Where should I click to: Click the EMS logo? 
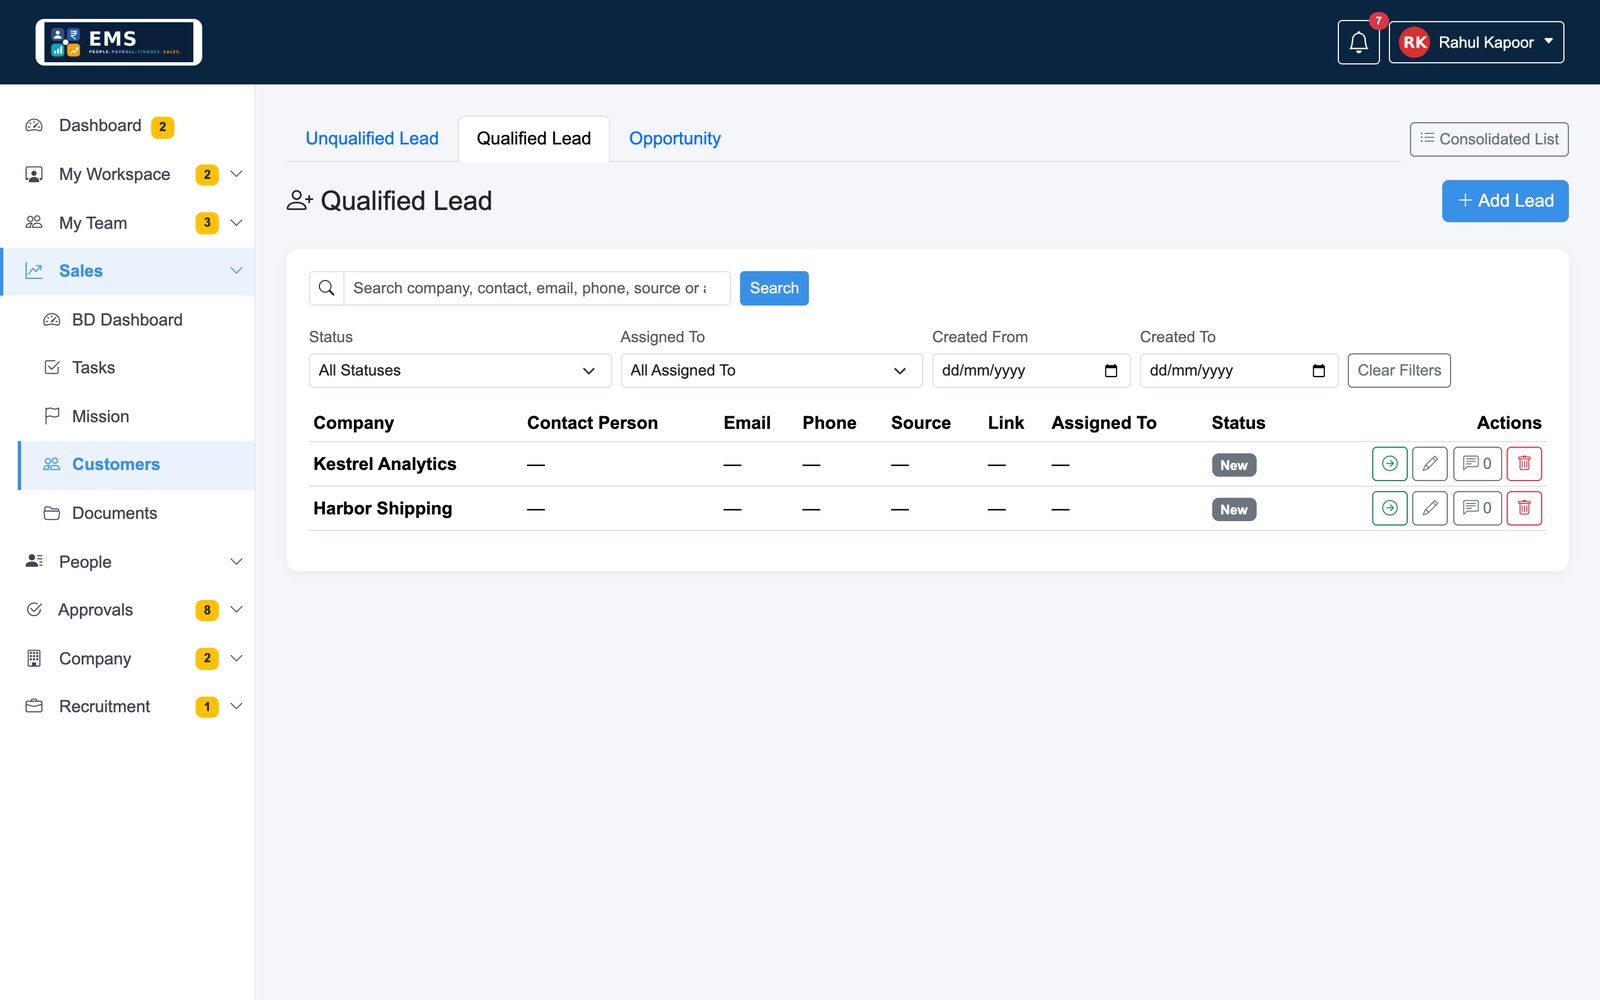[119, 42]
